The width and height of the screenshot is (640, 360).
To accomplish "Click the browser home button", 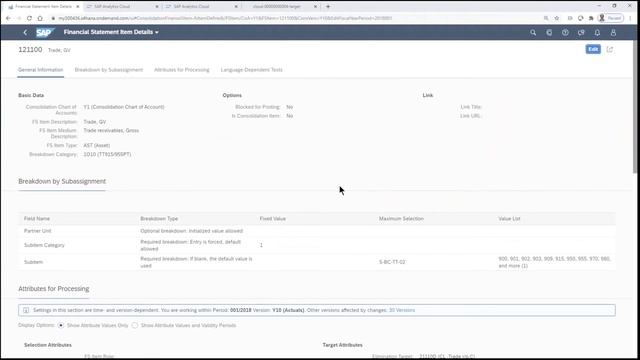I will tap(40, 18).
